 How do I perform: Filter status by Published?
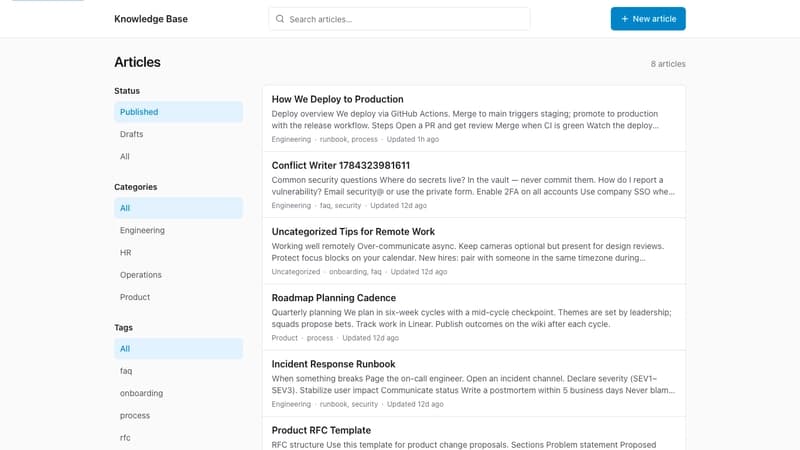click(179, 112)
